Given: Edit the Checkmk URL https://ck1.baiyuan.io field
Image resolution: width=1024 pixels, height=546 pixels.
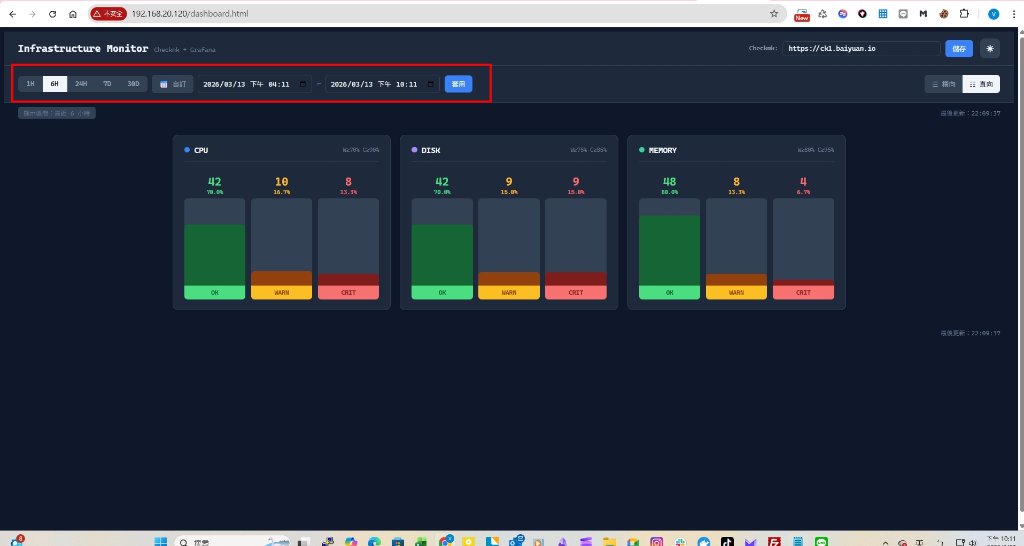Looking at the screenshot, I should [x=861, y=48].
